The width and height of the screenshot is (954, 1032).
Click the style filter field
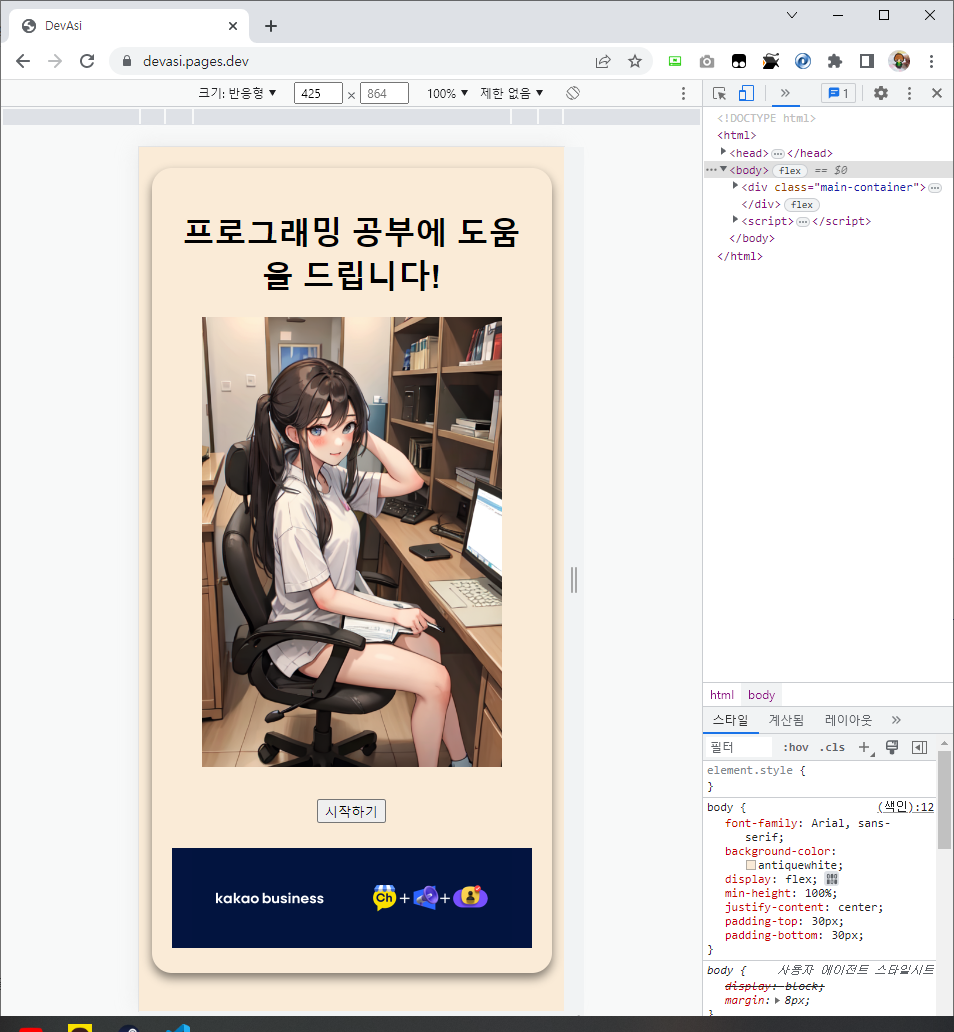(739, 747)
